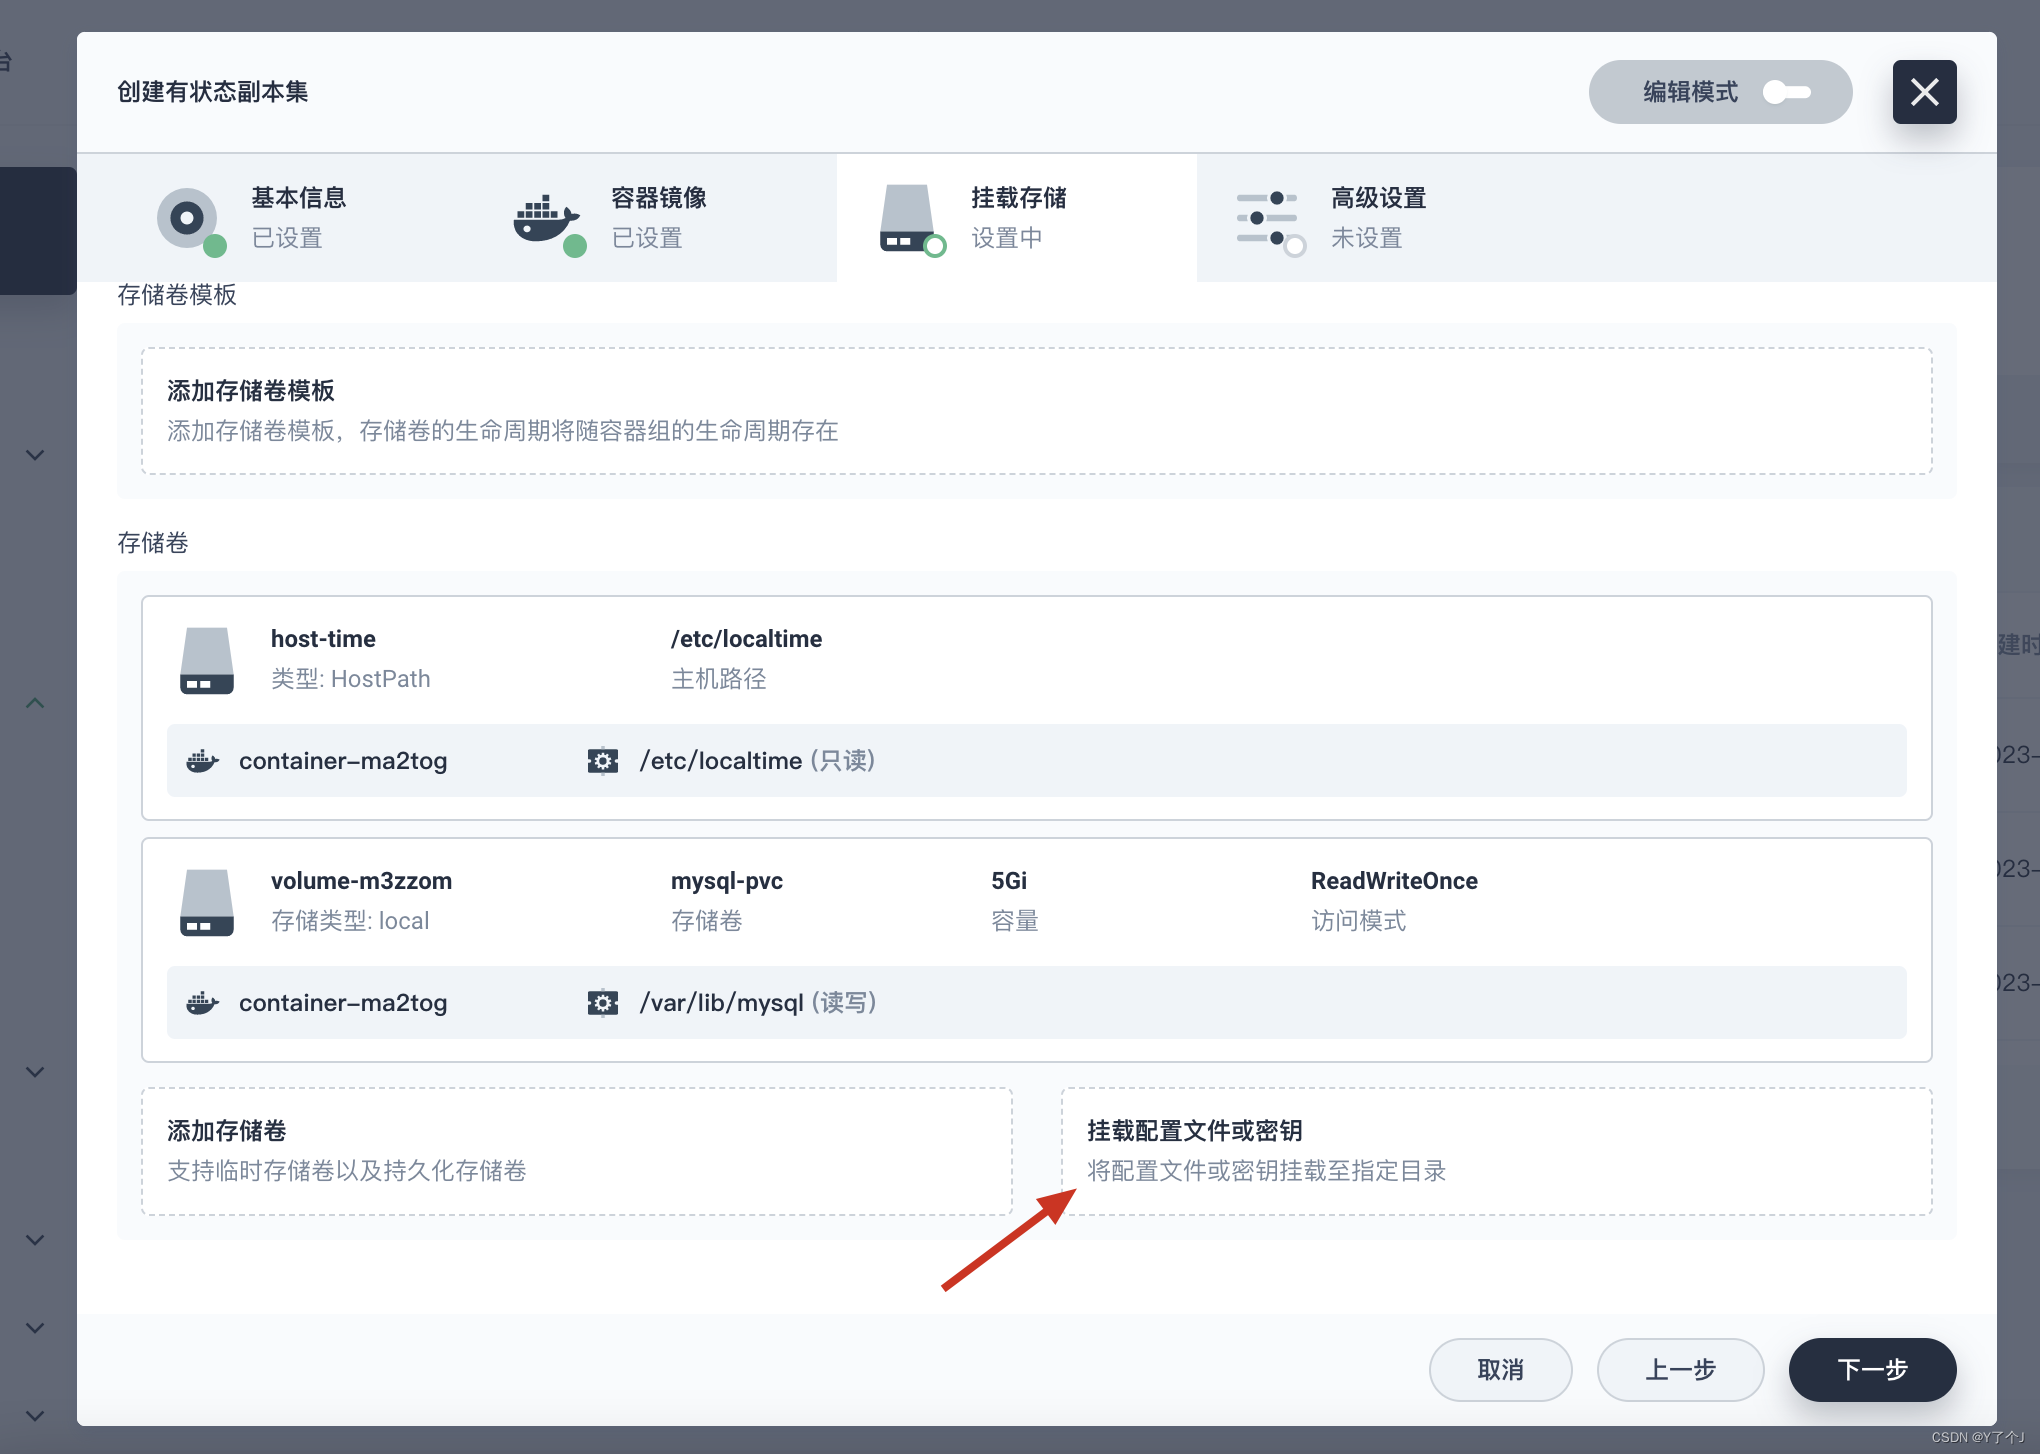Click the /etc/localtime (只读) mount path
Screen dimensions: 2040x1454
pos(757,761)
